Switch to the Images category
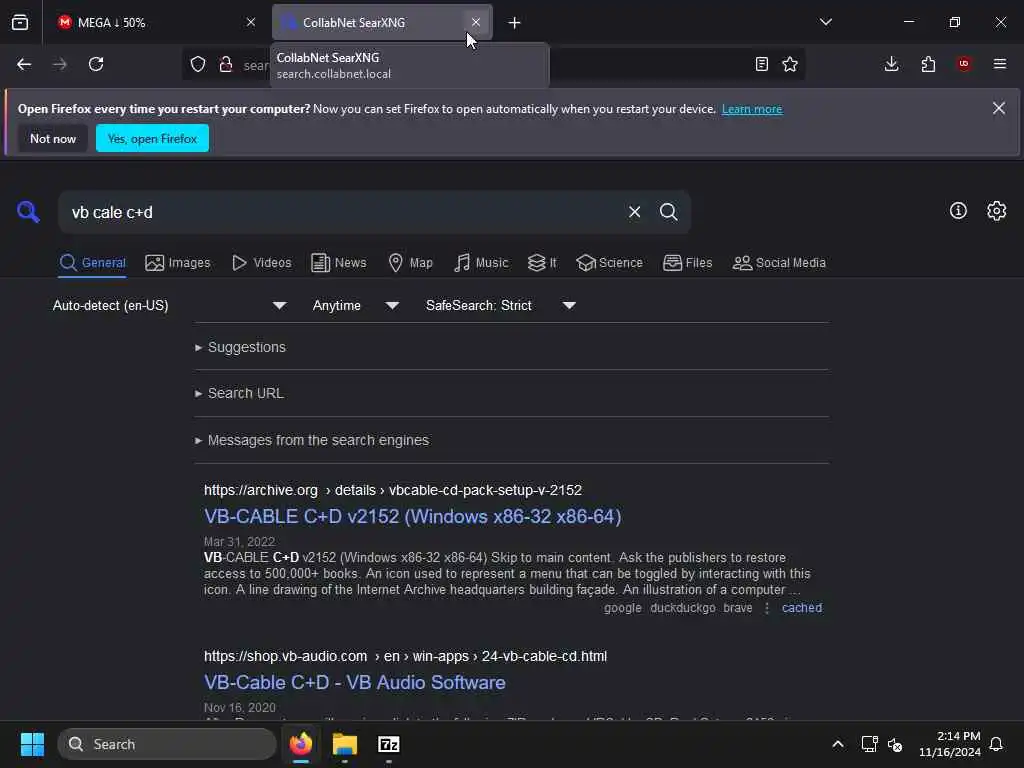 pos(178,263)
